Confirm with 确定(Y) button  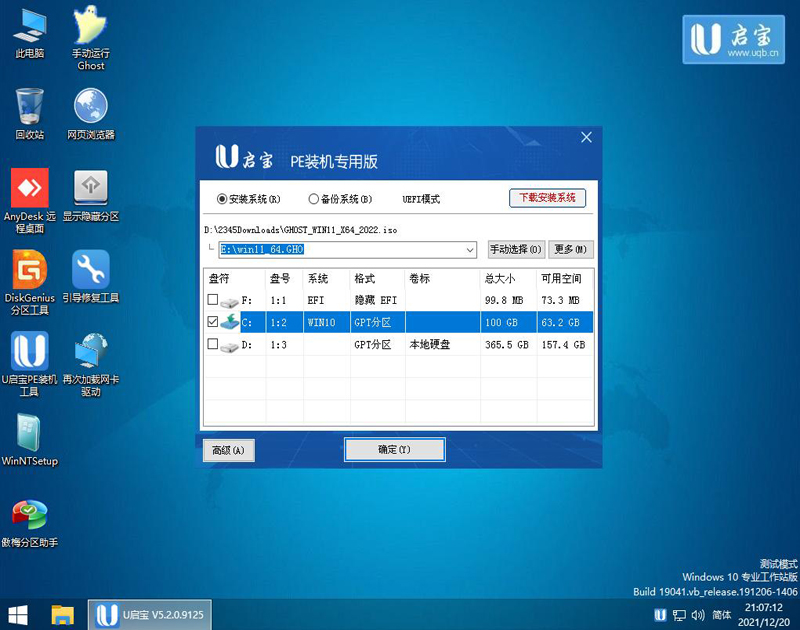(x=394, y=449)
